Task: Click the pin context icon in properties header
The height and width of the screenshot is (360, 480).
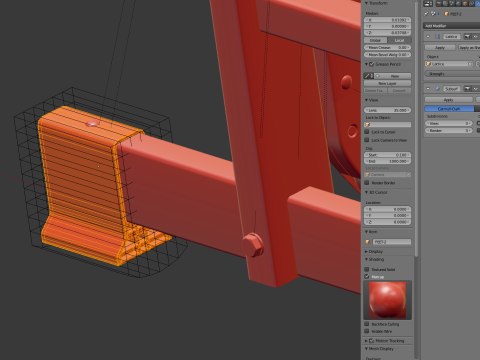Action: pyautogui.click(x=426, y=14)
